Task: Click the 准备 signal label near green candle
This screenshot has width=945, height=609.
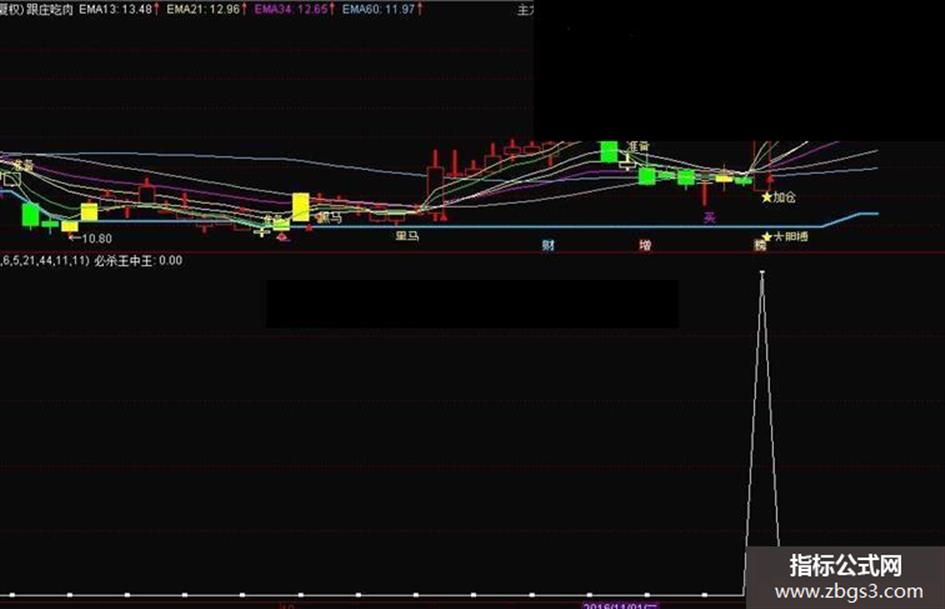Action: 638,147
